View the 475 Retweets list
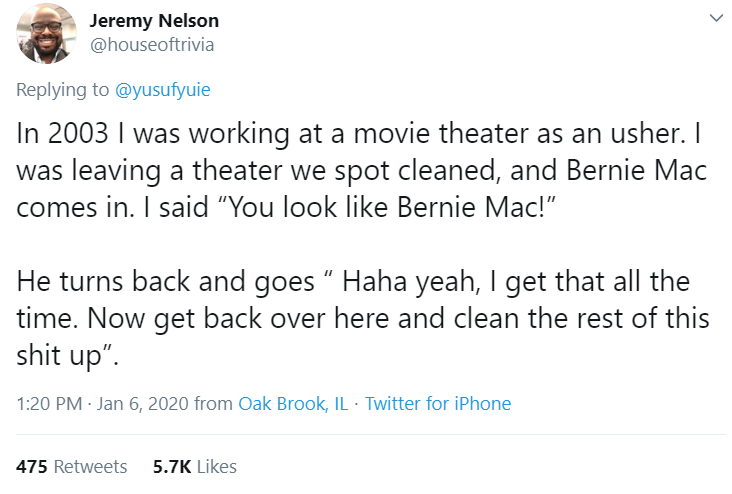 [x=72, y=466]
